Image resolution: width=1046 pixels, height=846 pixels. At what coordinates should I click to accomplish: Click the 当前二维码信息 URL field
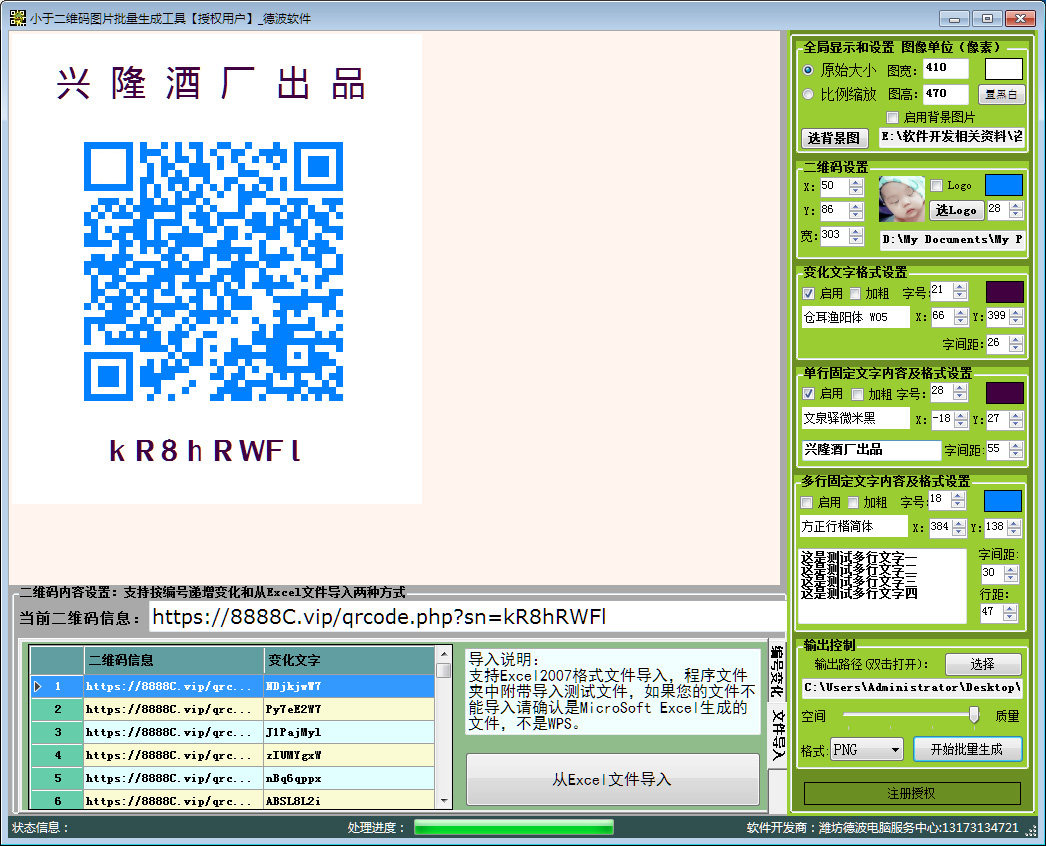467,616
